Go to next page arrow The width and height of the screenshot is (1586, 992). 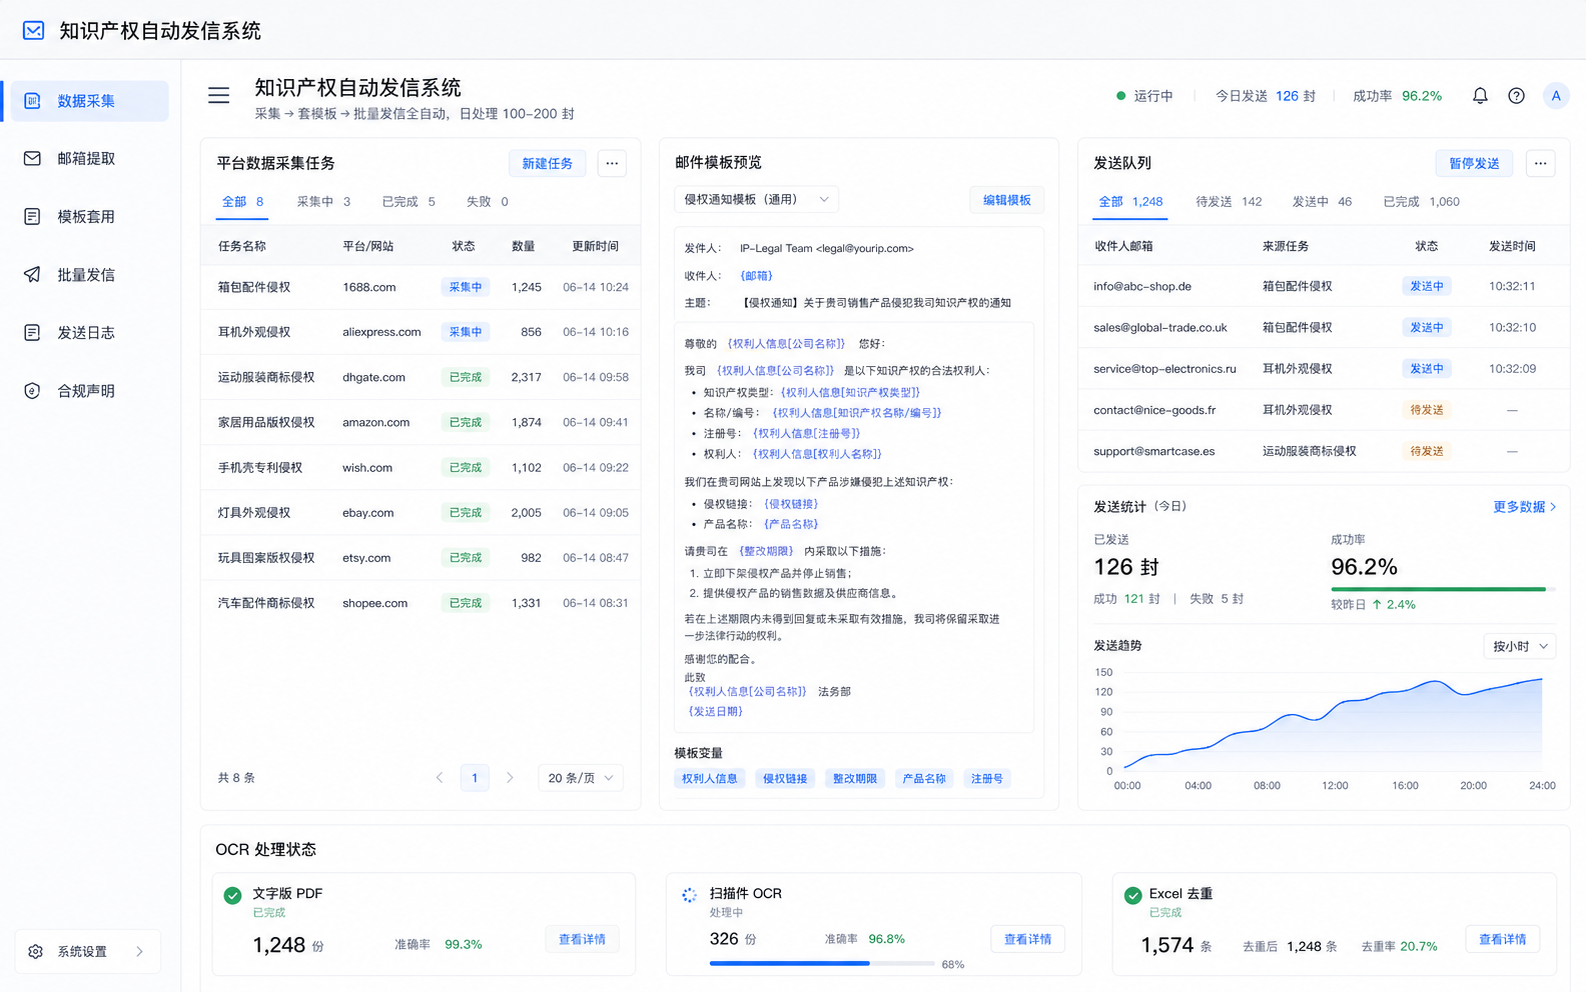click(x=510, y=778)
